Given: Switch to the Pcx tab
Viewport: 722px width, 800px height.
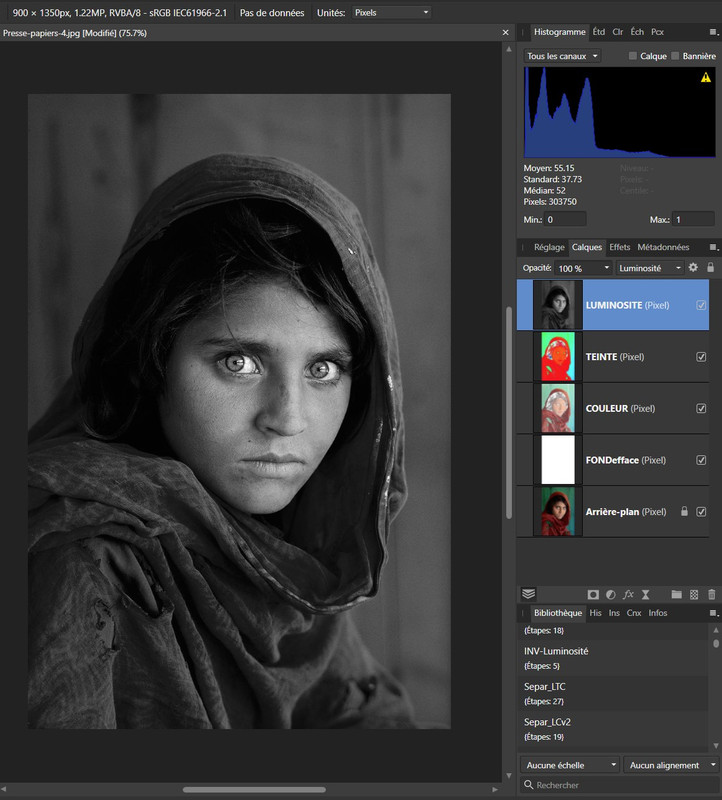Looking at the screenshot, I should tap(657, 32).
